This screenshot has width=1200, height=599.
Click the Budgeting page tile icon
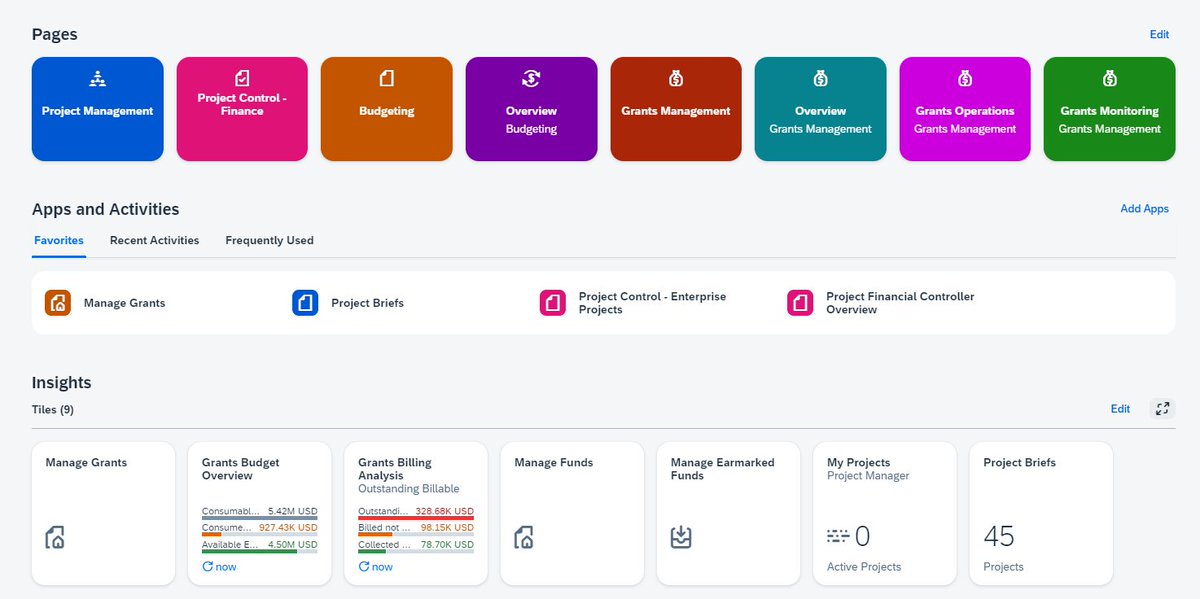(x=387, y=78)
